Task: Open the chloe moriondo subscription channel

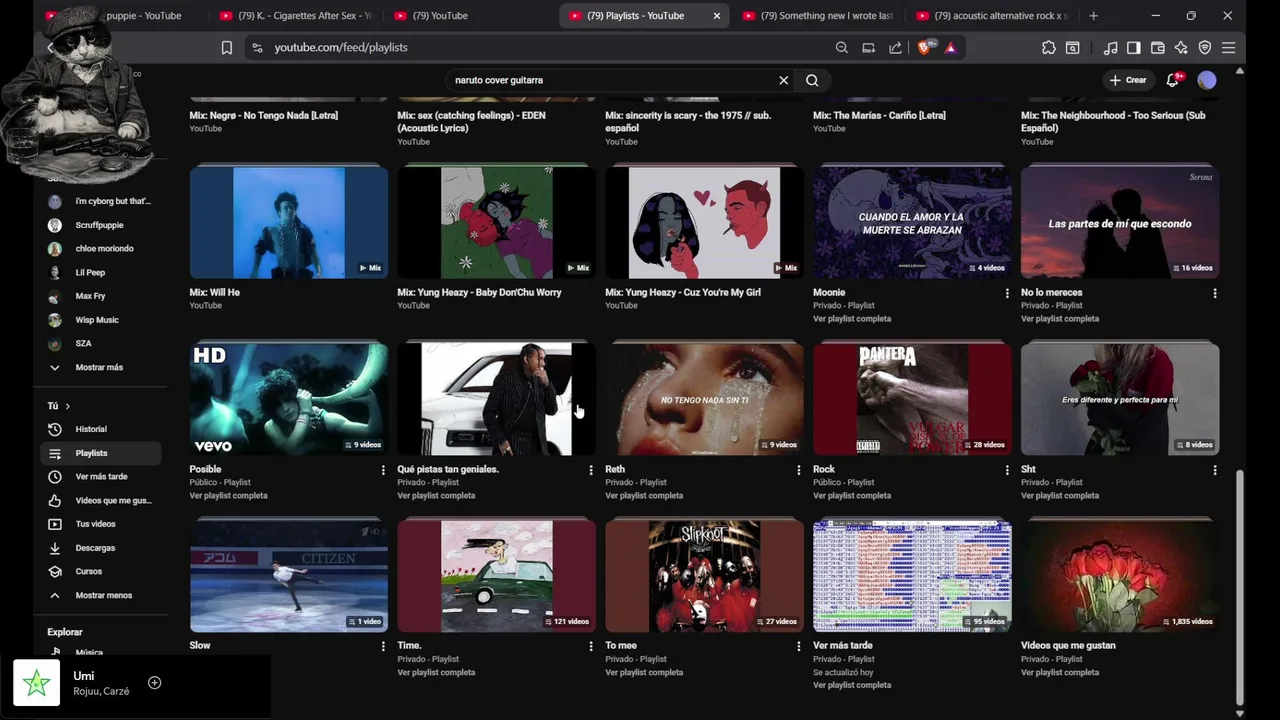Action: [98, 248]
